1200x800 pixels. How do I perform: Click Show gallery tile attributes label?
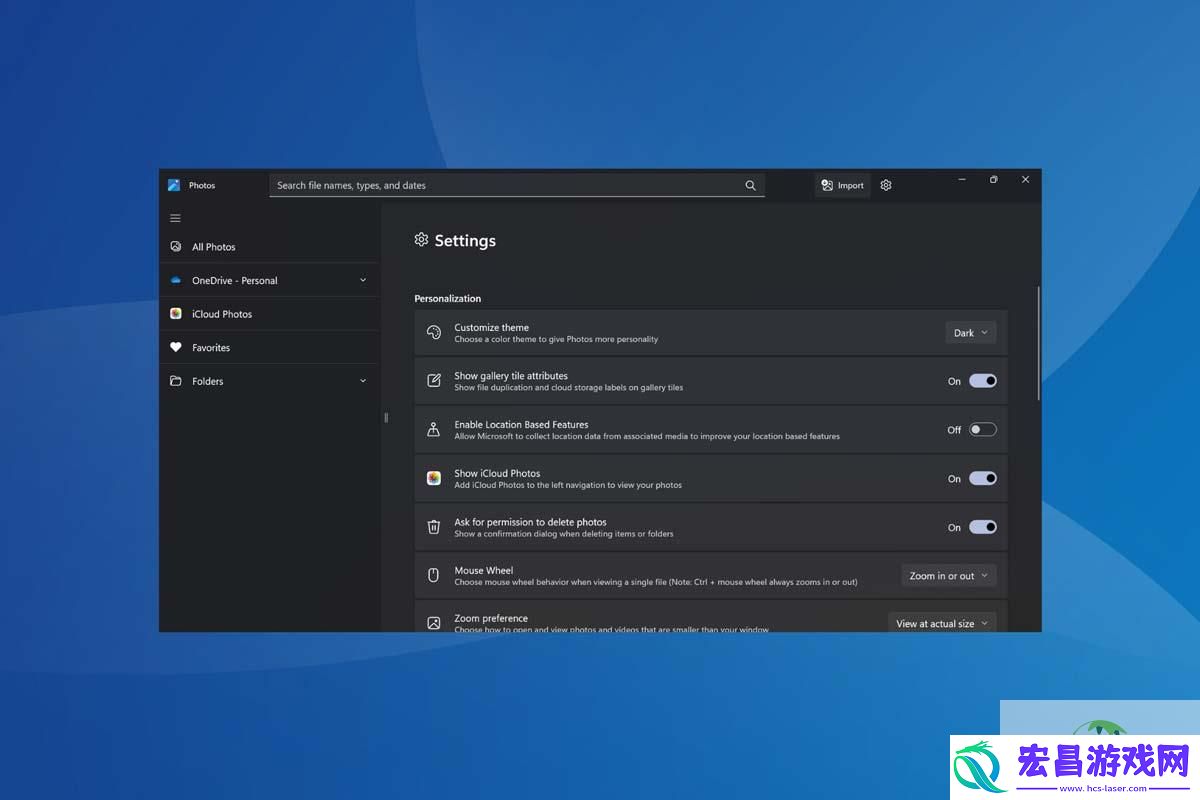511,376
